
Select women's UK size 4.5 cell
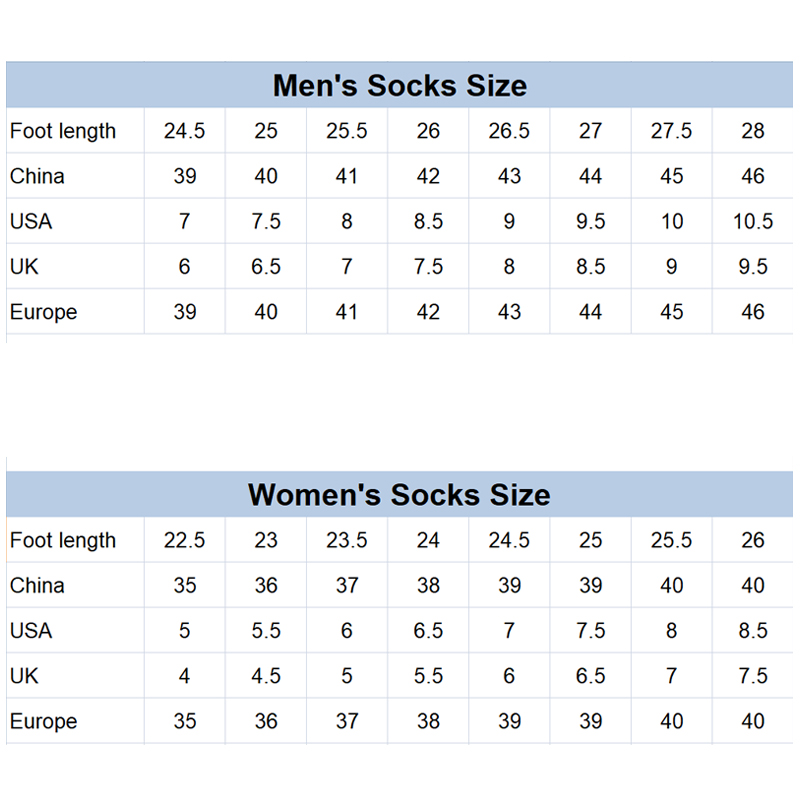266,676
